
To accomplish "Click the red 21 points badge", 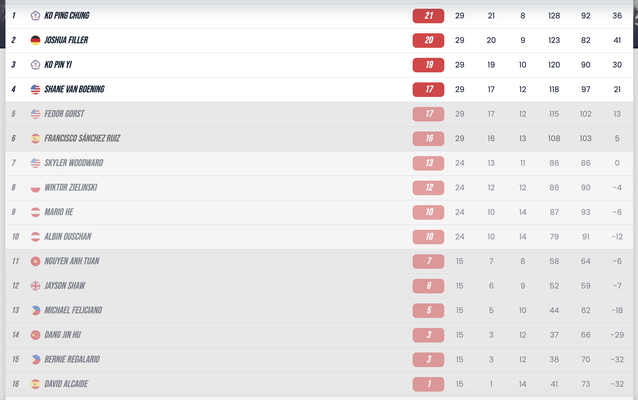I will tap(428, 16).
